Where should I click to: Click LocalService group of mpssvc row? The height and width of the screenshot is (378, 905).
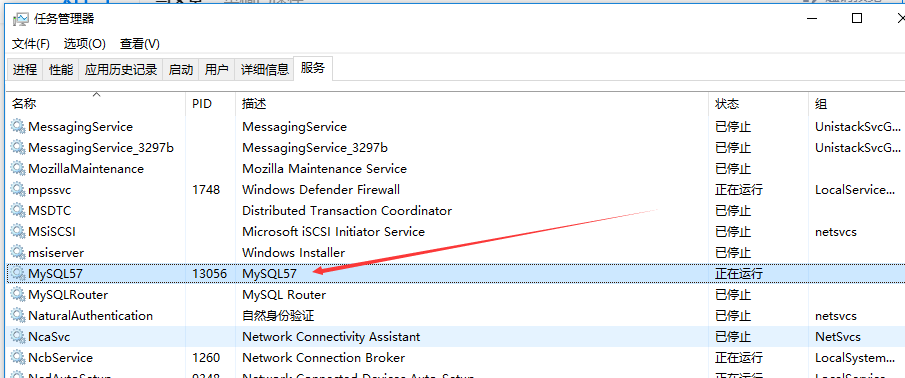coord(855,189)
